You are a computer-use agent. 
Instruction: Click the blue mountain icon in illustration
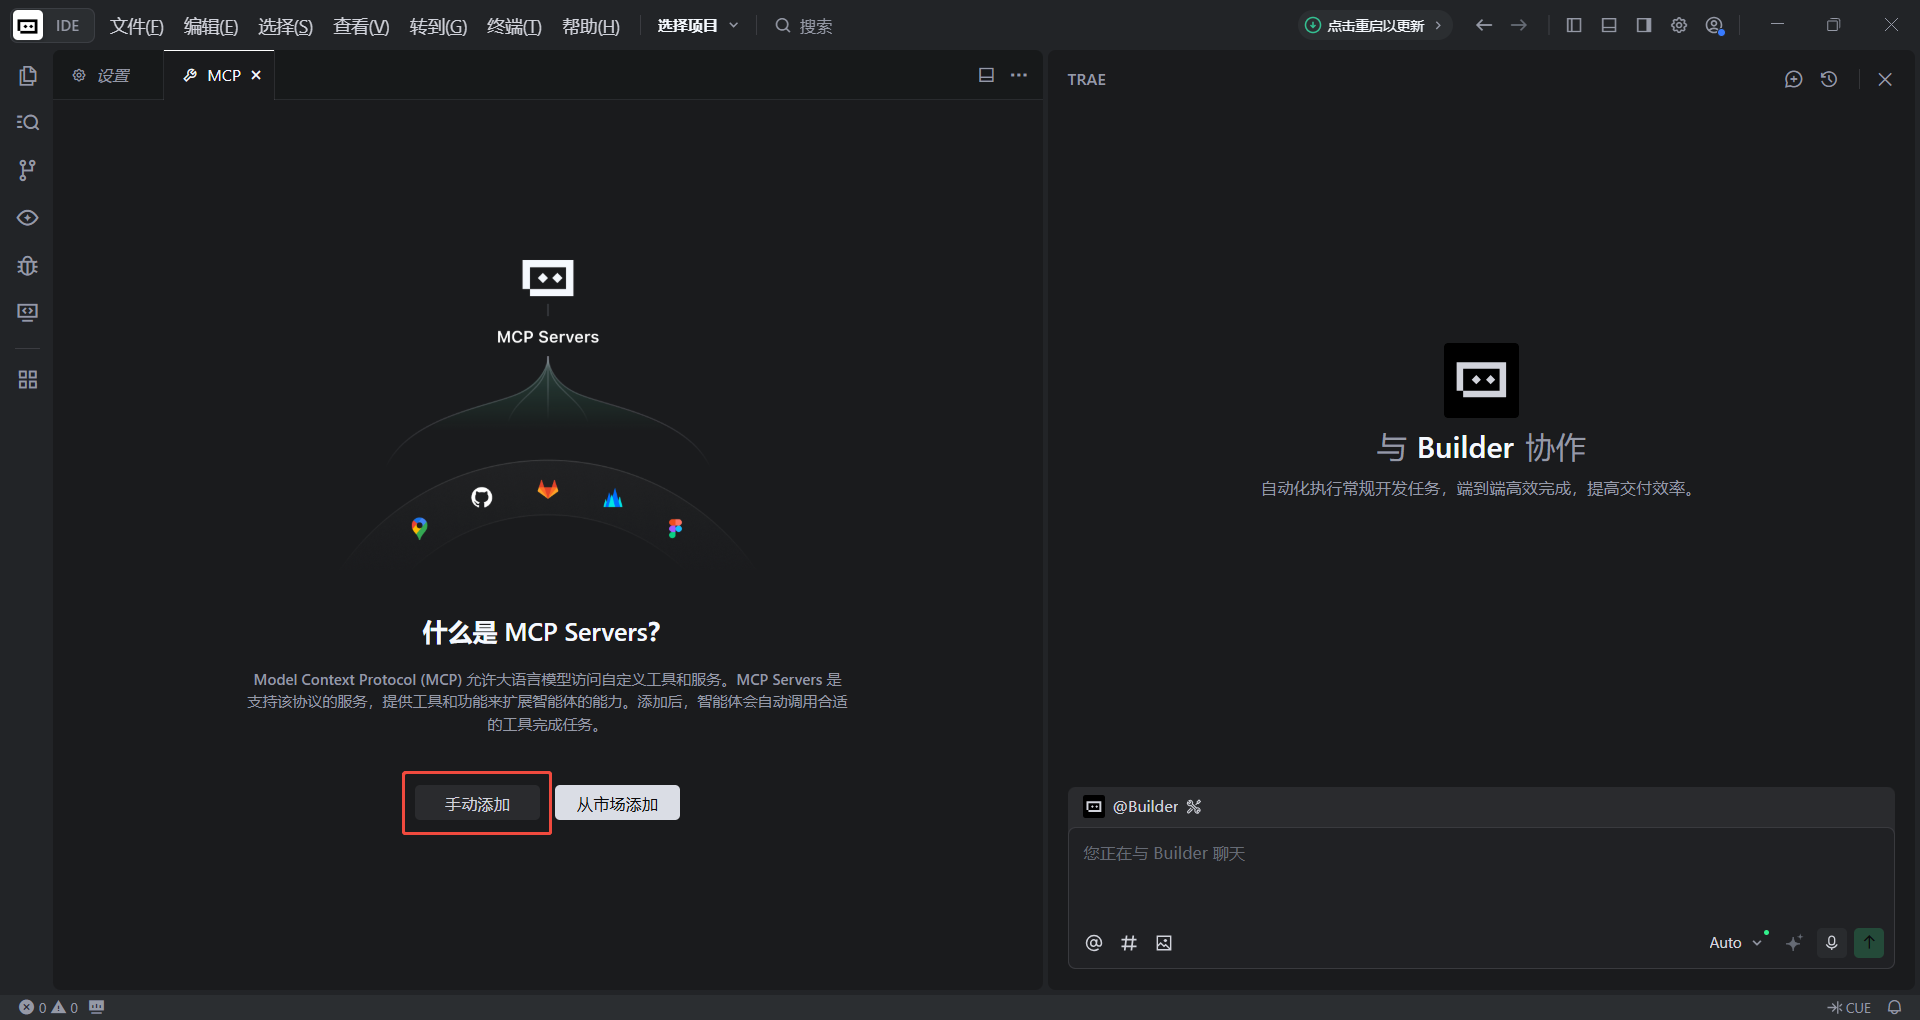pos(613,498)
